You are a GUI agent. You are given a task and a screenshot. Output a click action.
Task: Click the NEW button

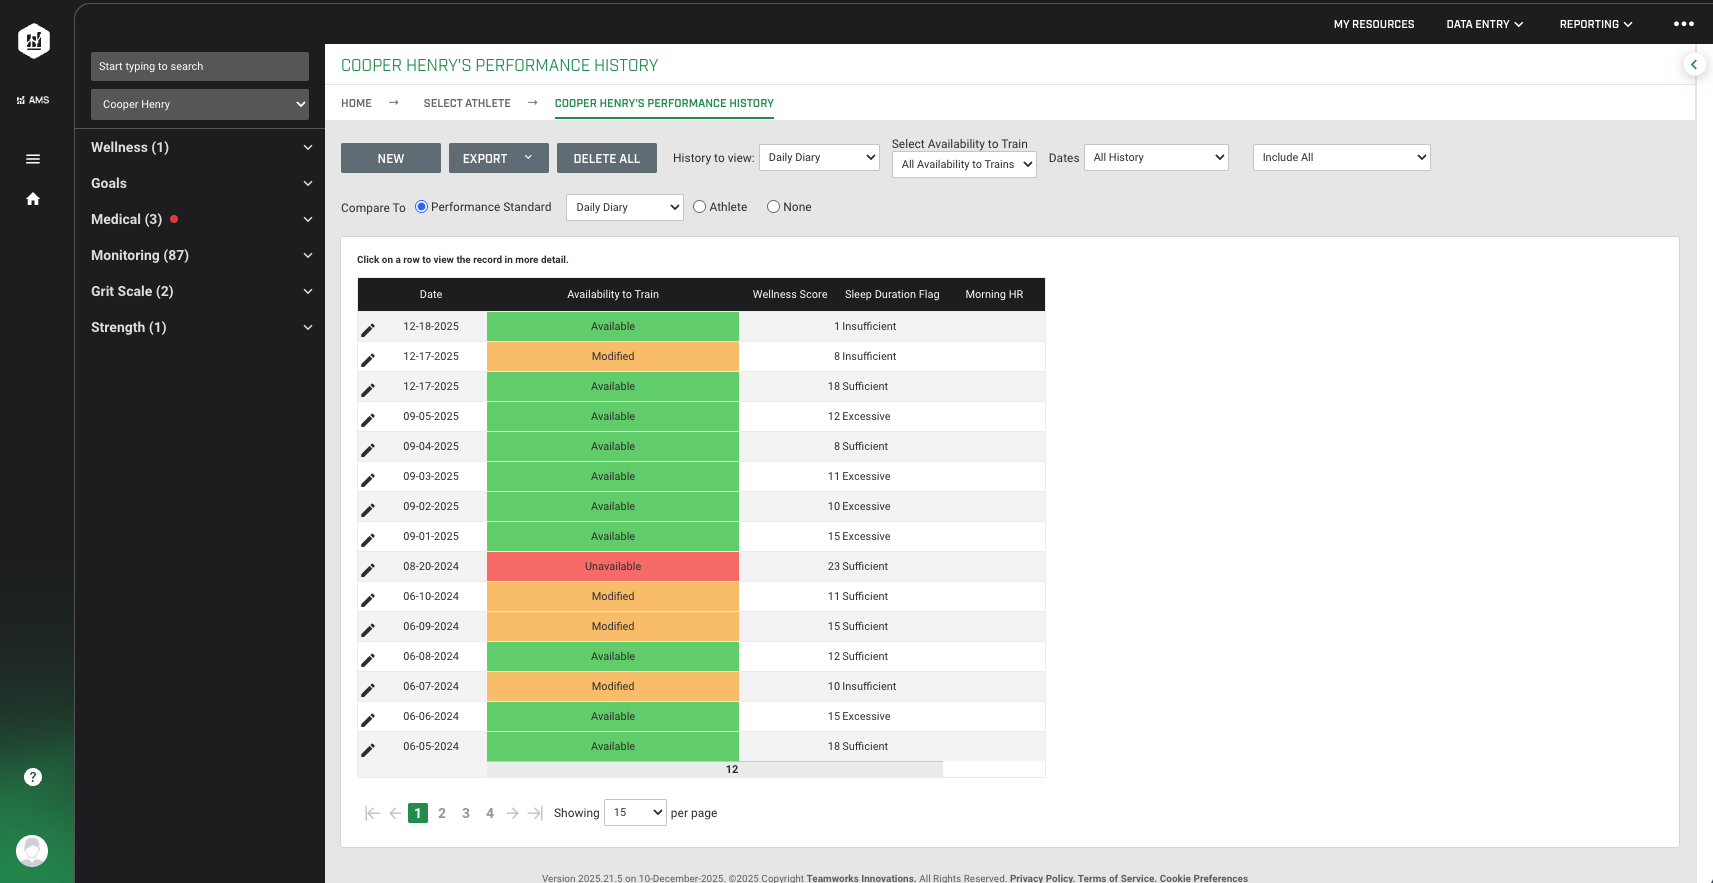[x=391, y=158]
